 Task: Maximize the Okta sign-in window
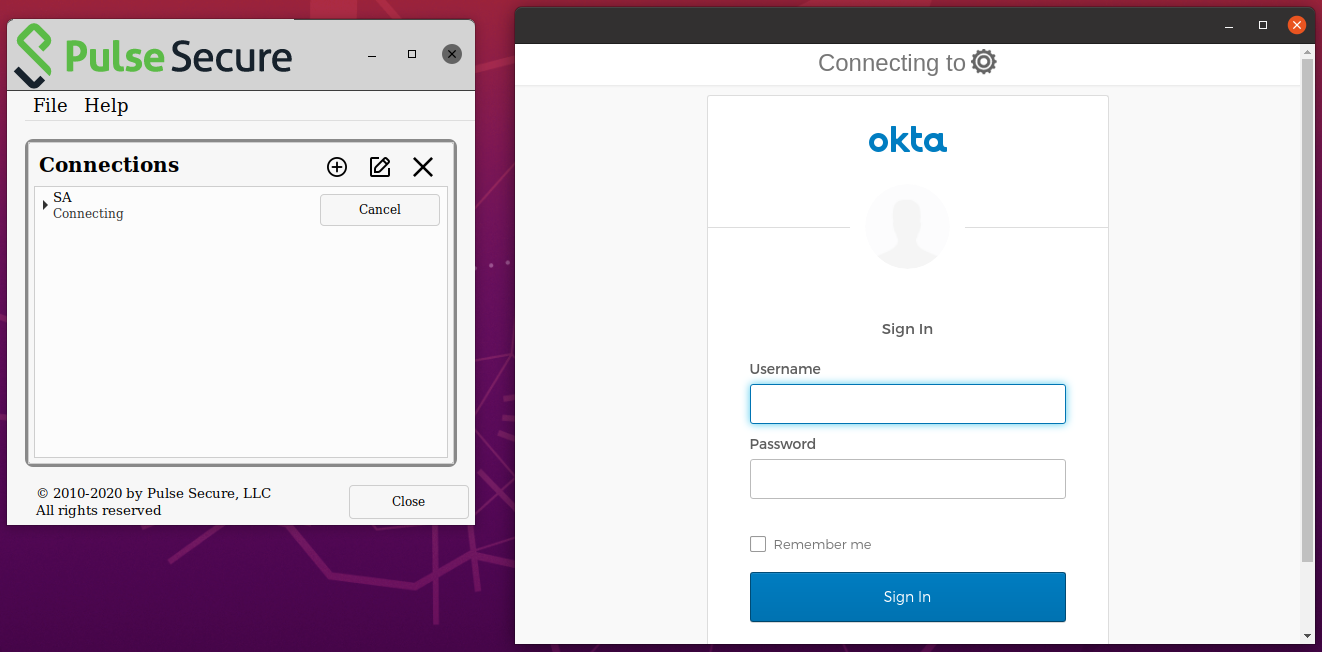1263,25
